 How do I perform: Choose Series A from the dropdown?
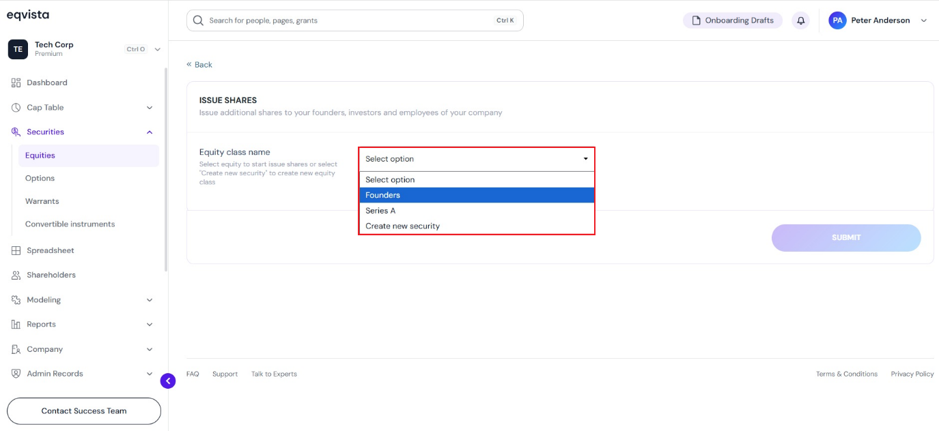[x=476, y=211]
